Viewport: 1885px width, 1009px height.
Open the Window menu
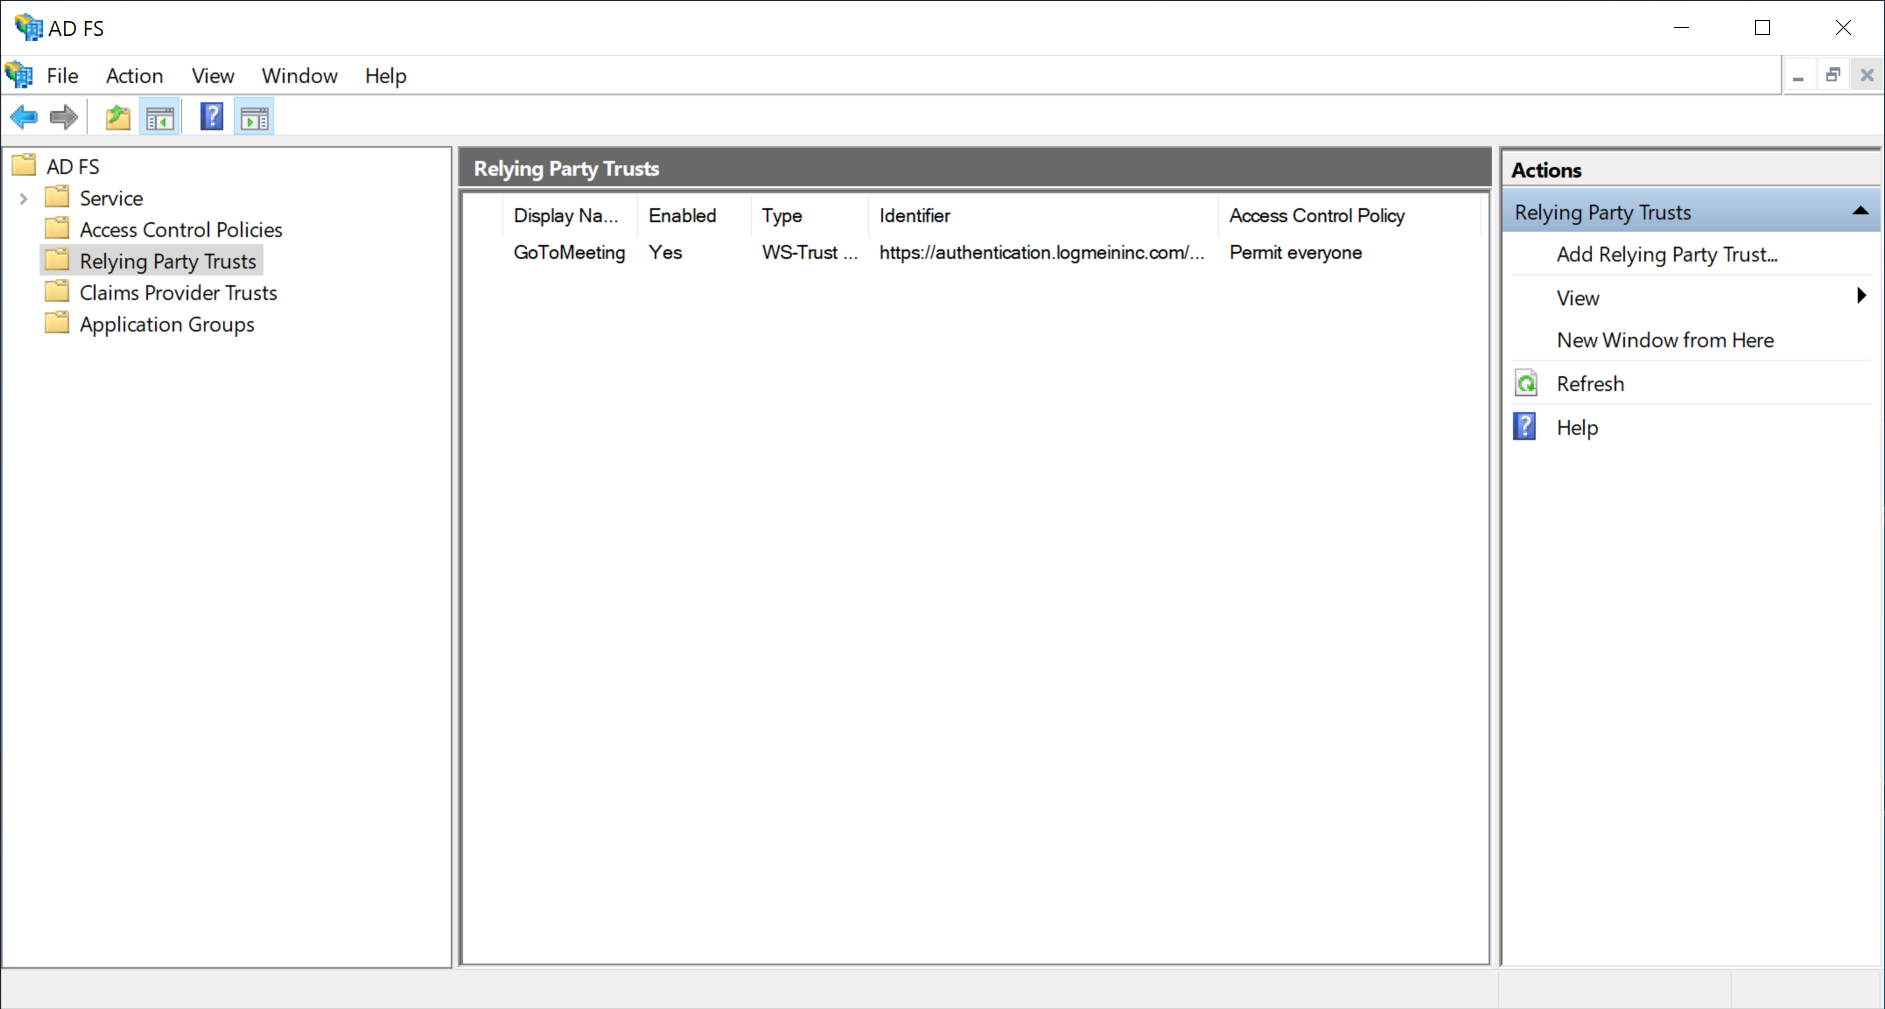click(x=299, y=76)
